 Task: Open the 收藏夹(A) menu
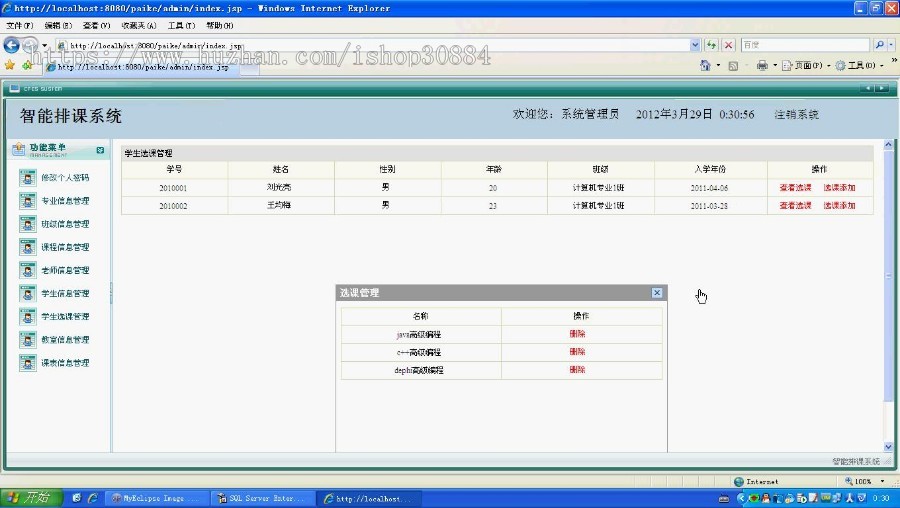[138, 26]
